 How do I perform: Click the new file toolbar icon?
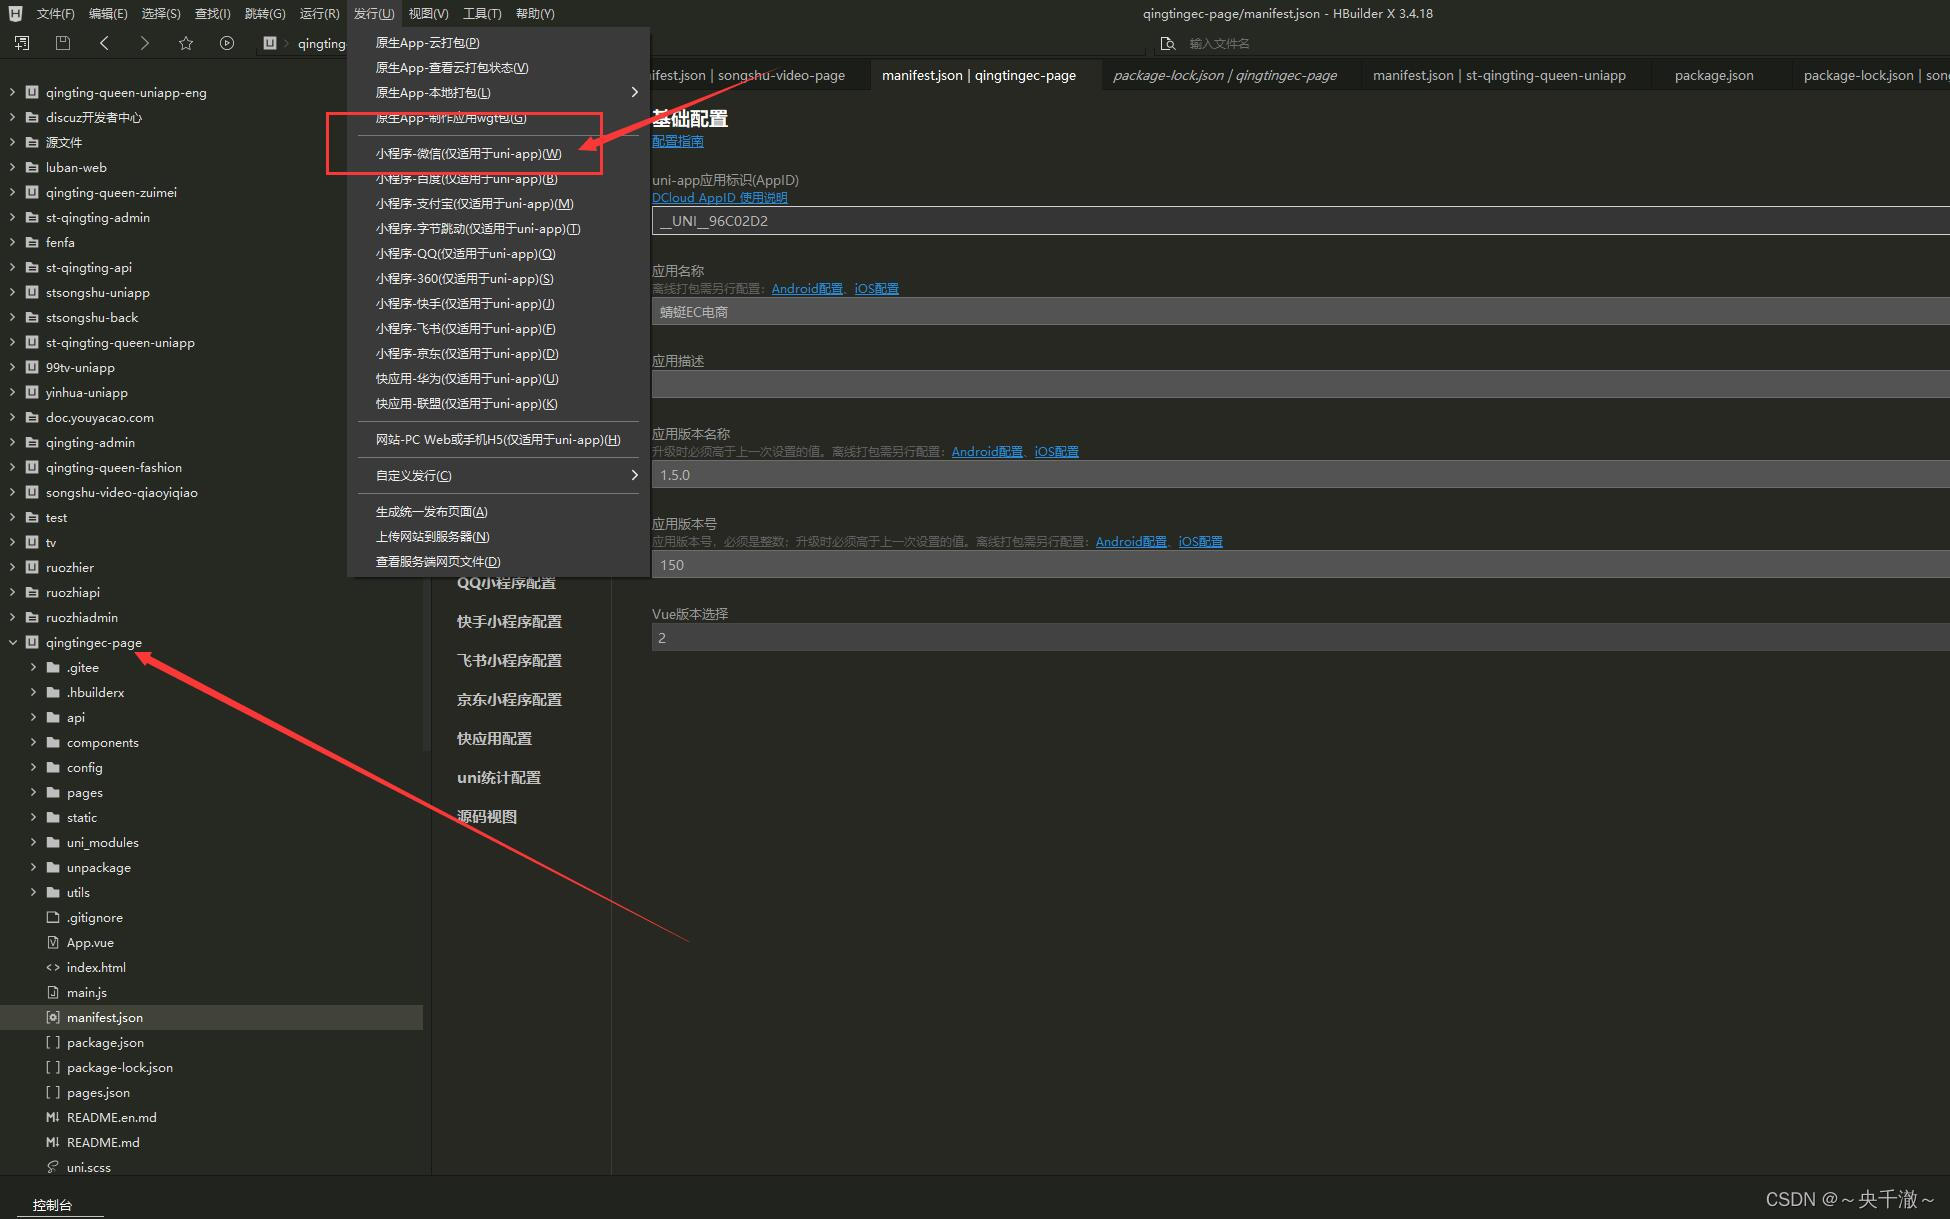[x=22, y=43]
